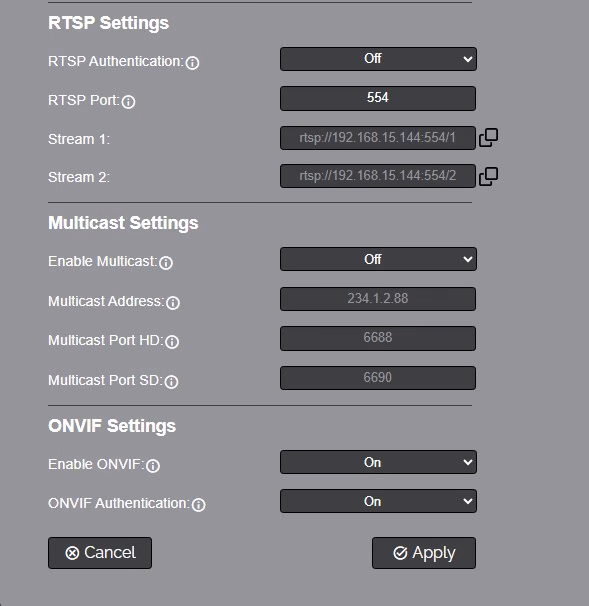Click the 'RTSP Authentication:' label text
Screen dimensions: 589x606
[116, 61]
